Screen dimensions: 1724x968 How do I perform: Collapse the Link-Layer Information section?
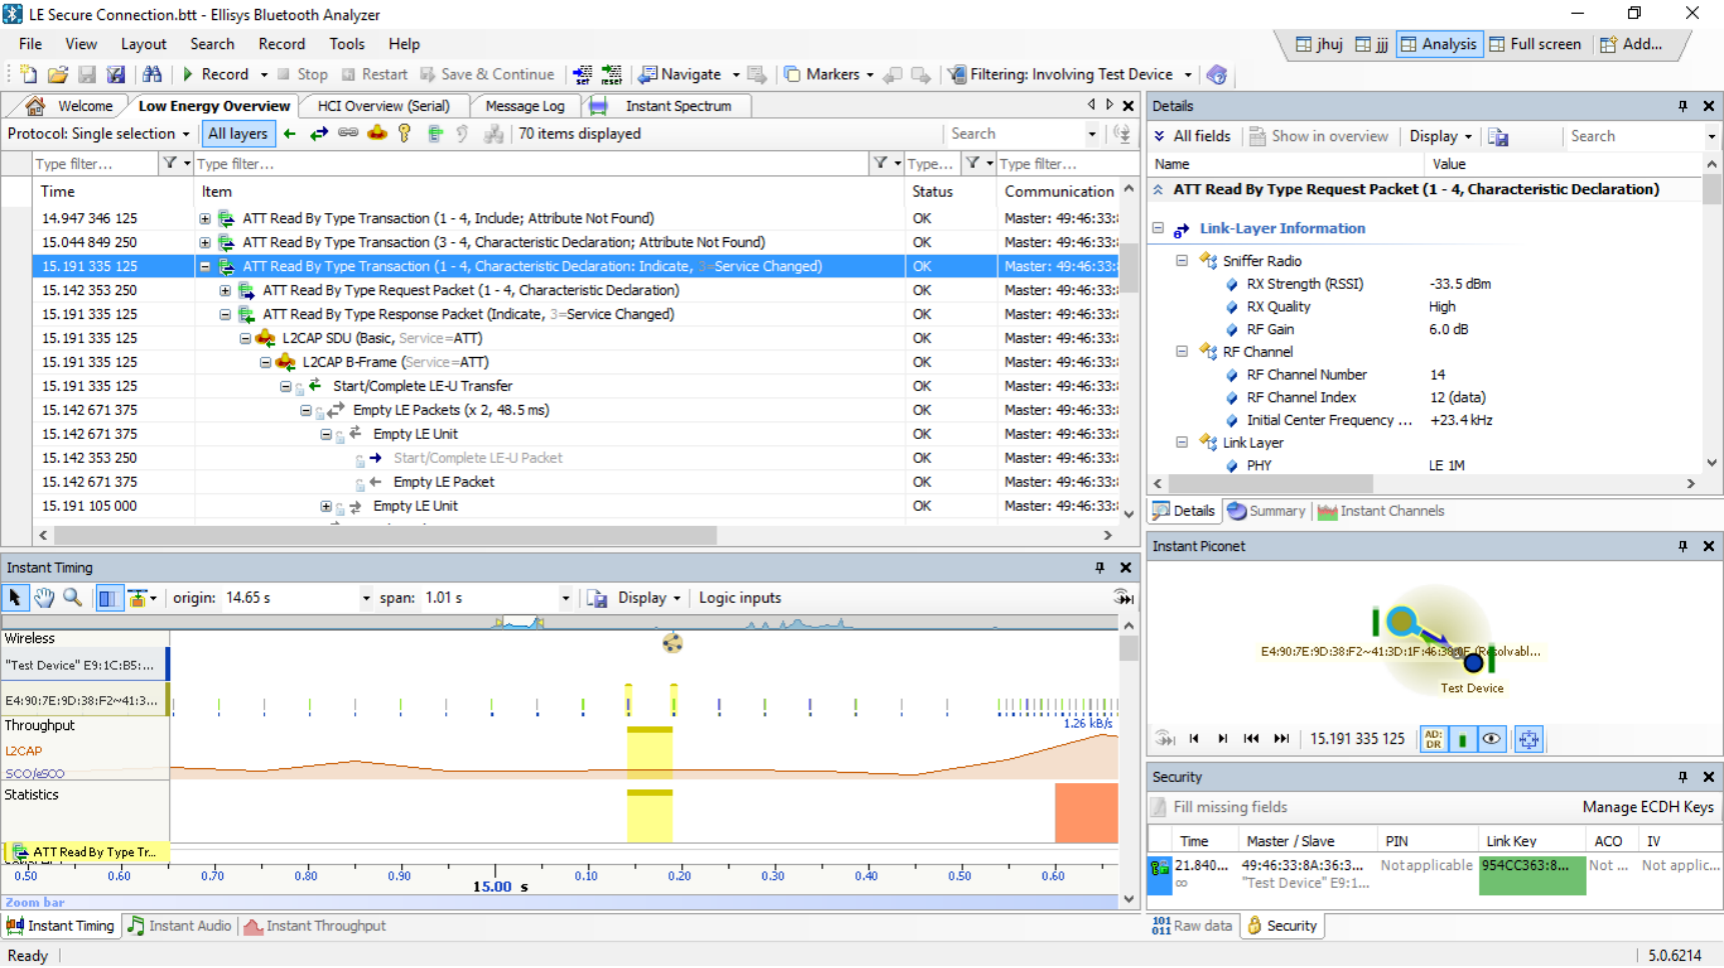tap(1159, 228)
